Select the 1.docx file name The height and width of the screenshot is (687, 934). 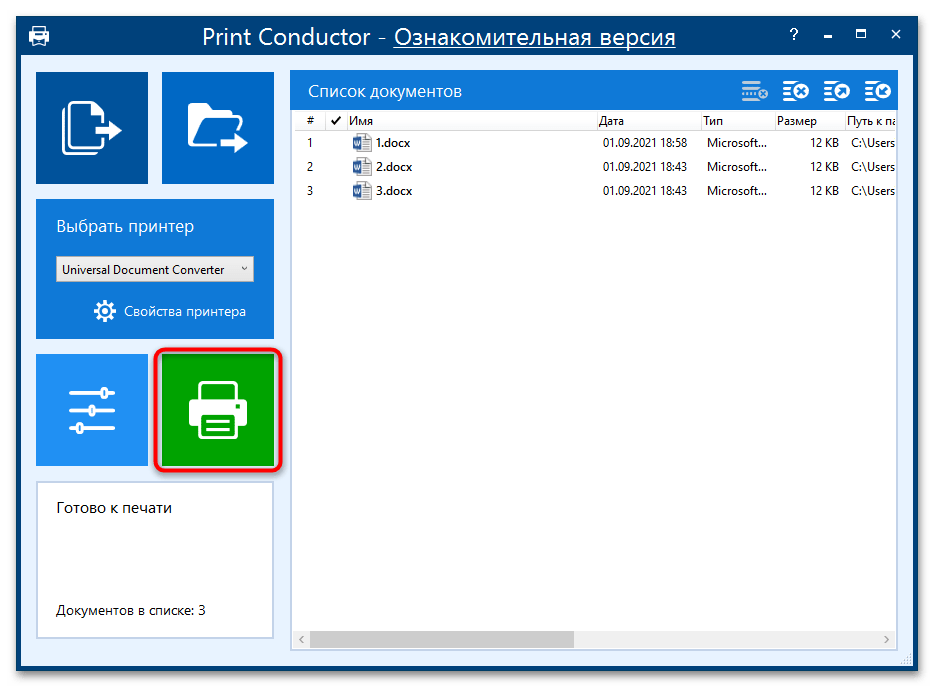tap(393, 143)
